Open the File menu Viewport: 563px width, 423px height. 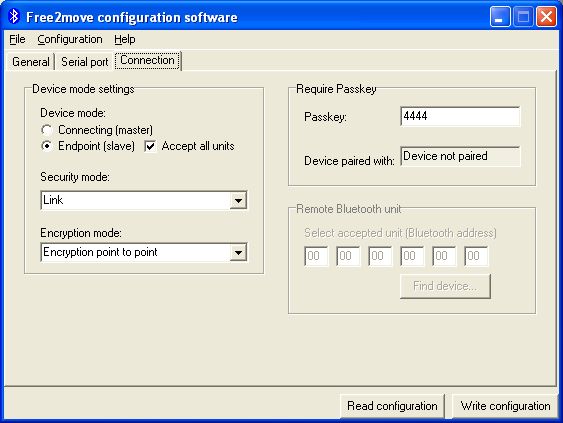[17, 39]
